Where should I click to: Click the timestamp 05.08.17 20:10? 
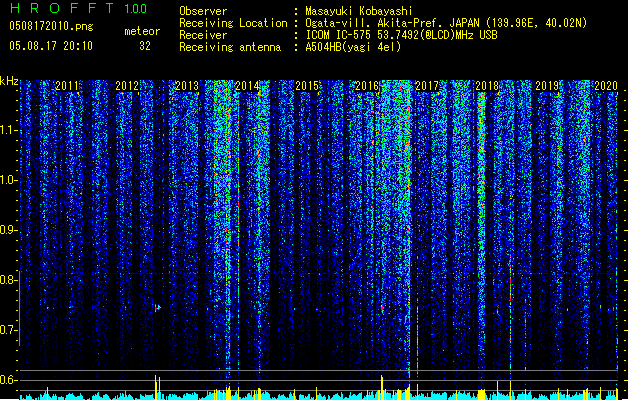pos(51,46)
